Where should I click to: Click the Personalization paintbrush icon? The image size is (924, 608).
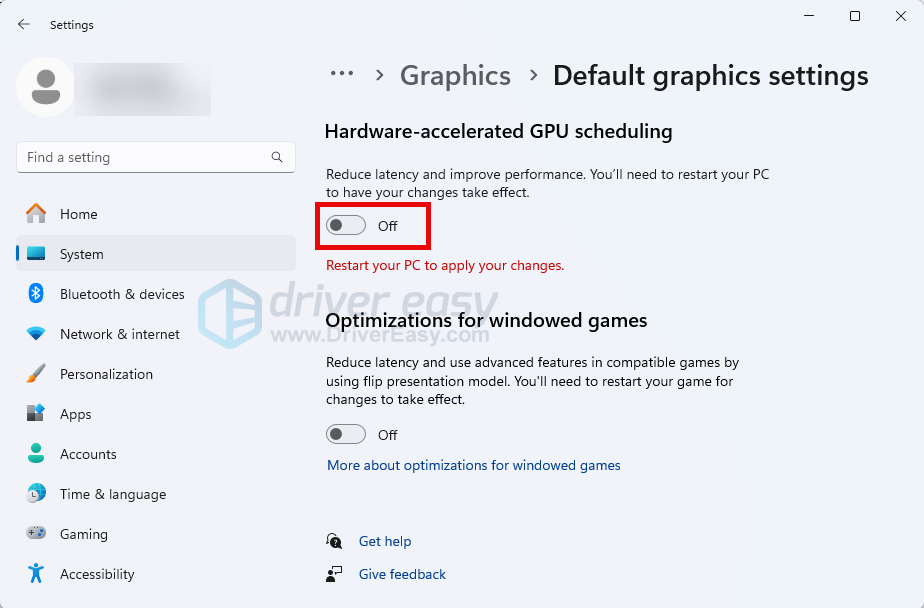[x=36, y=374]
